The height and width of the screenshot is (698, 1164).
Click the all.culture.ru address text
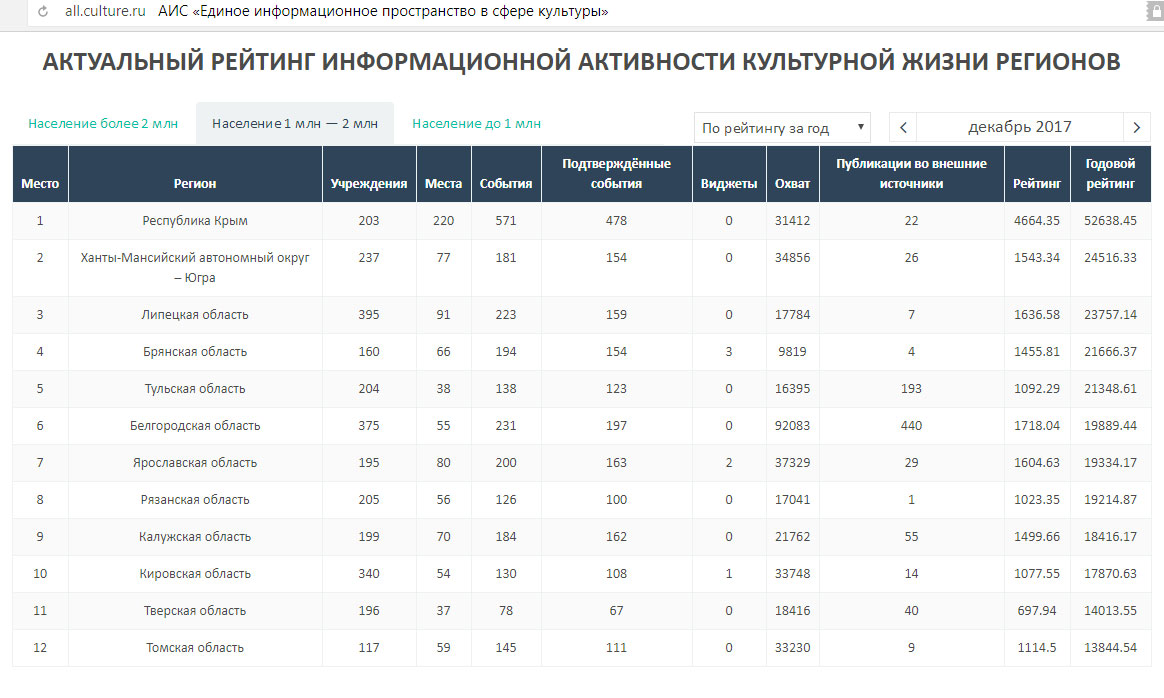tap(104, 12)
